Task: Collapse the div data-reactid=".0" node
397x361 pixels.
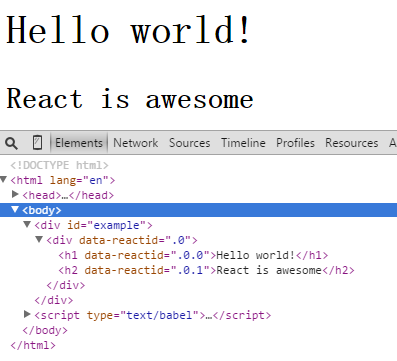Action: [x=39, y=239]
